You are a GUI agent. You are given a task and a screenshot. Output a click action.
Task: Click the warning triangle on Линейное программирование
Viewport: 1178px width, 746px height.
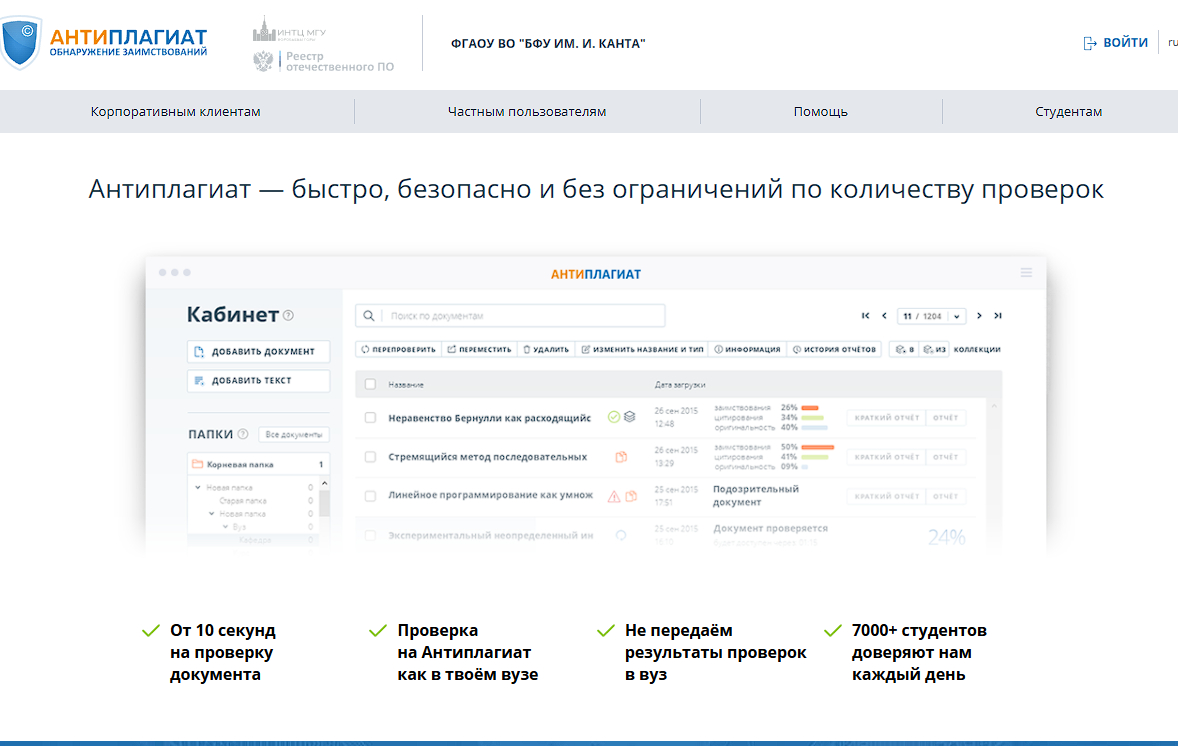(614, 495)
